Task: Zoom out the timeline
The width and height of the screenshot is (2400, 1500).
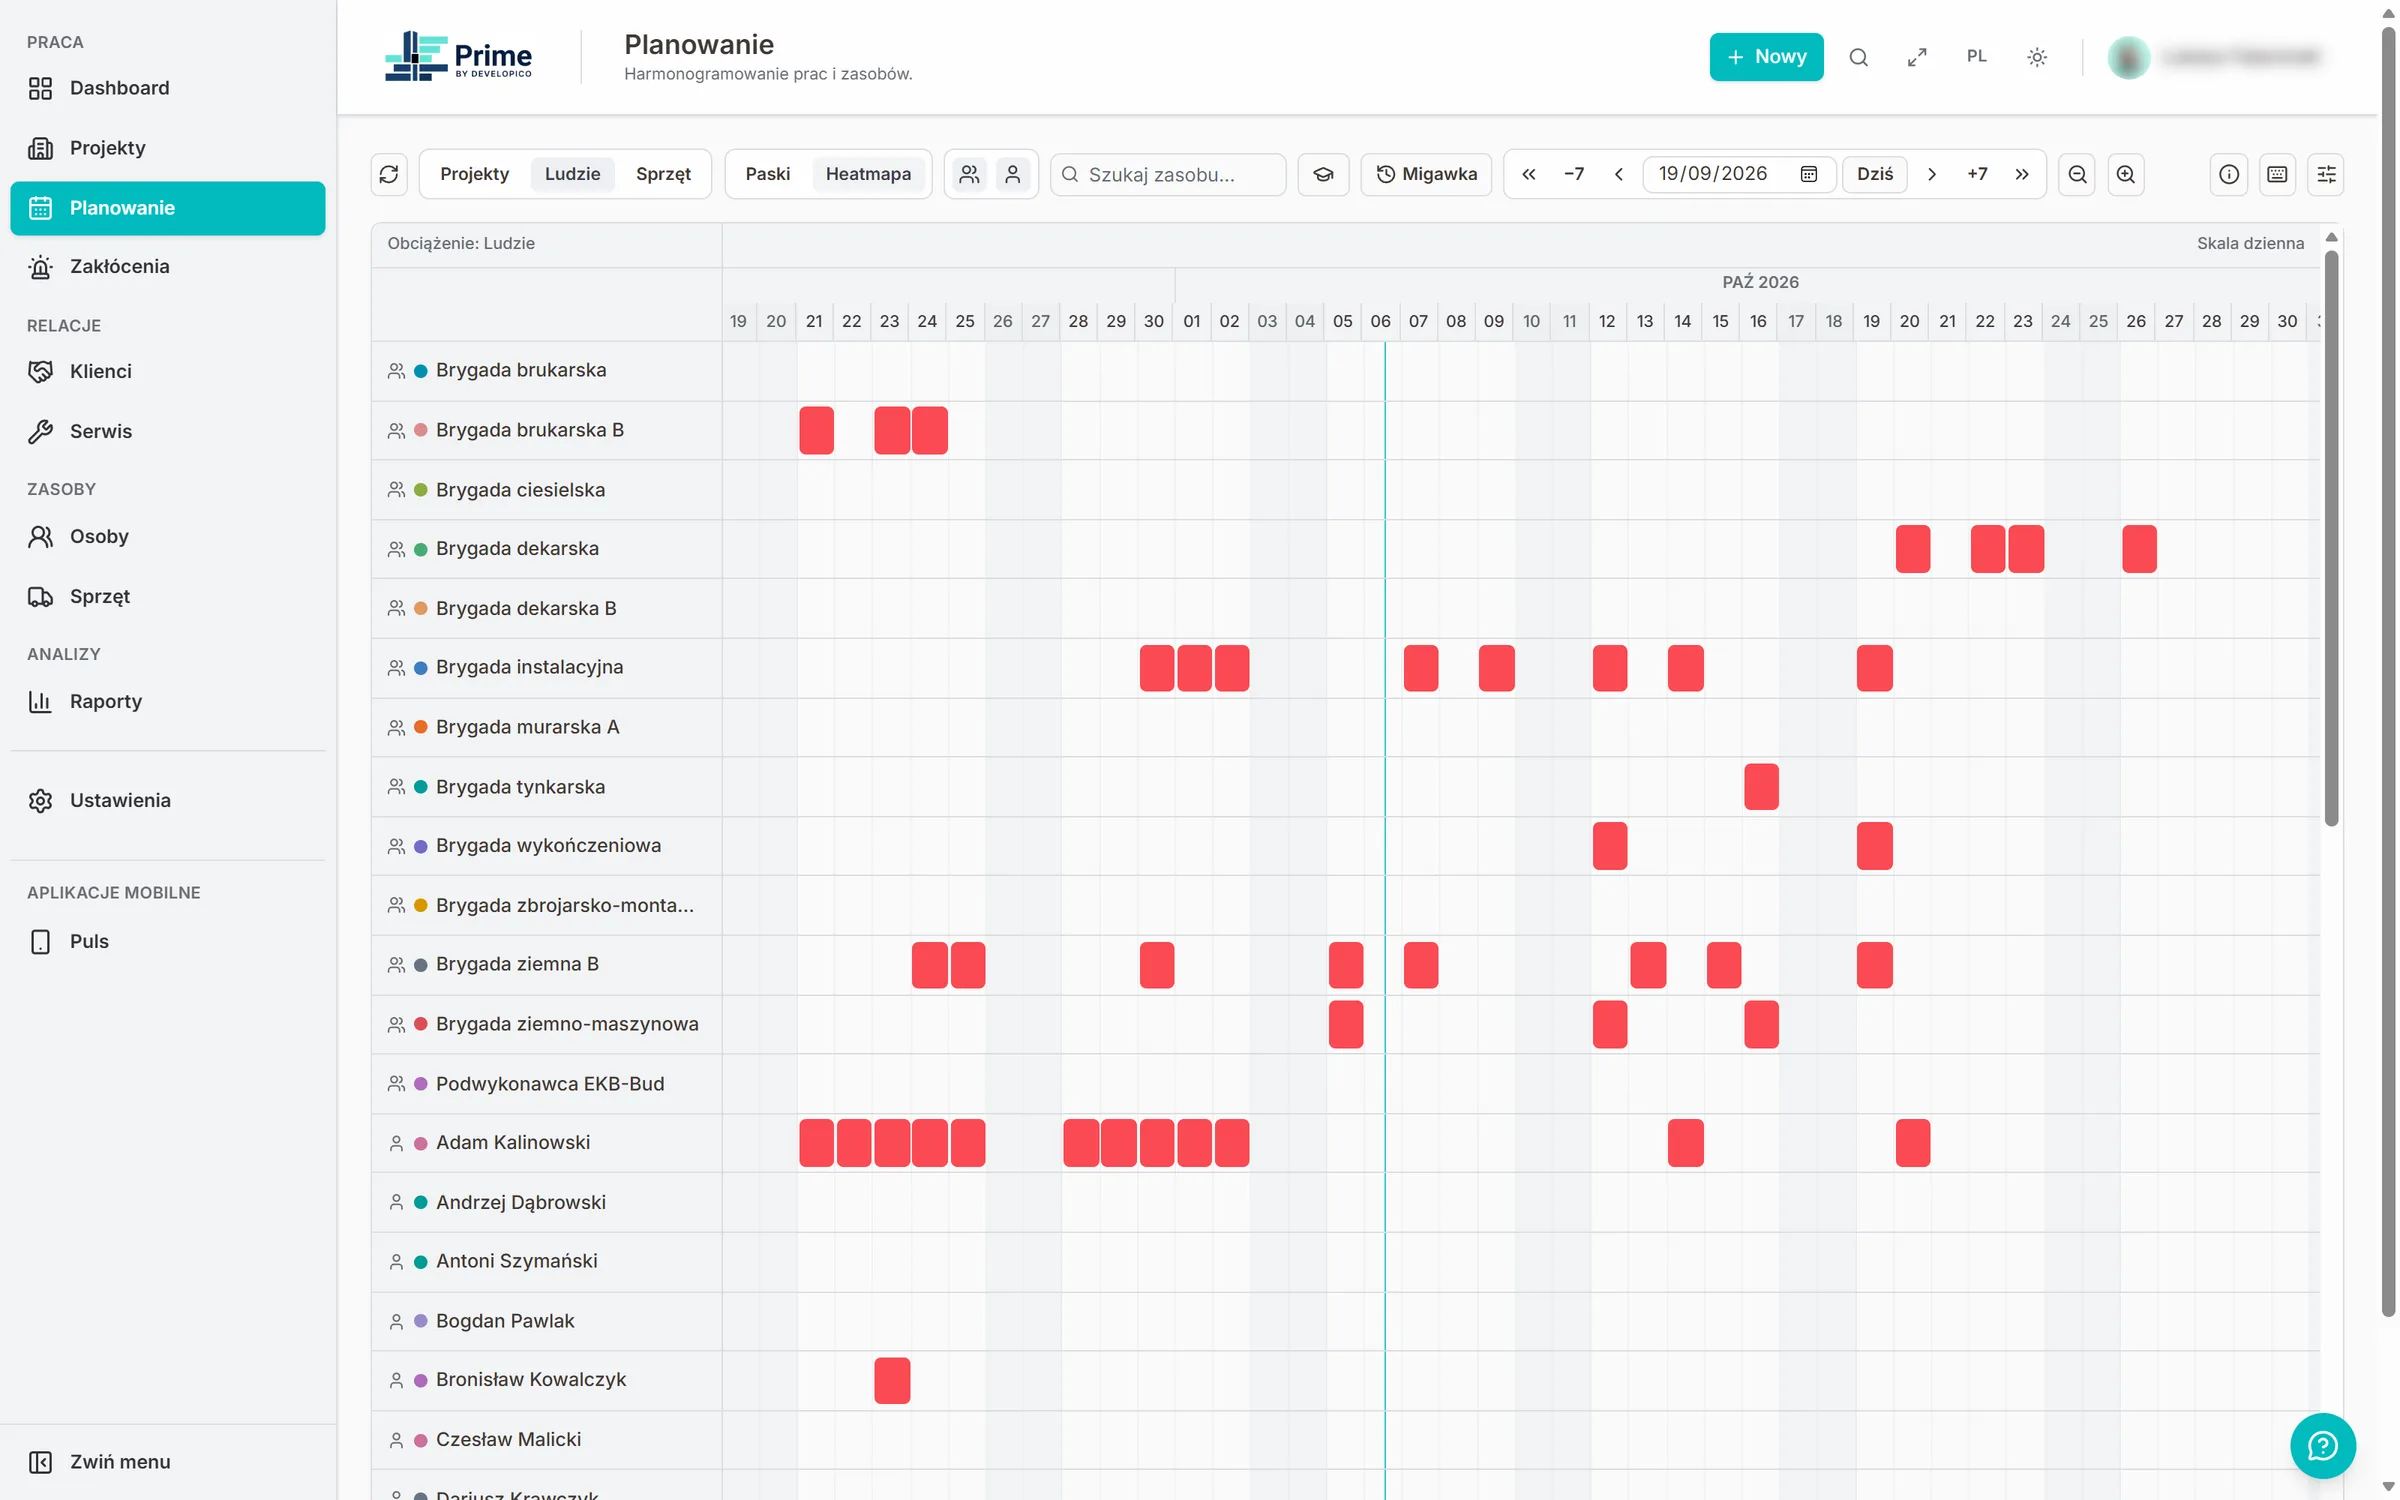Action: [2077, 174]
